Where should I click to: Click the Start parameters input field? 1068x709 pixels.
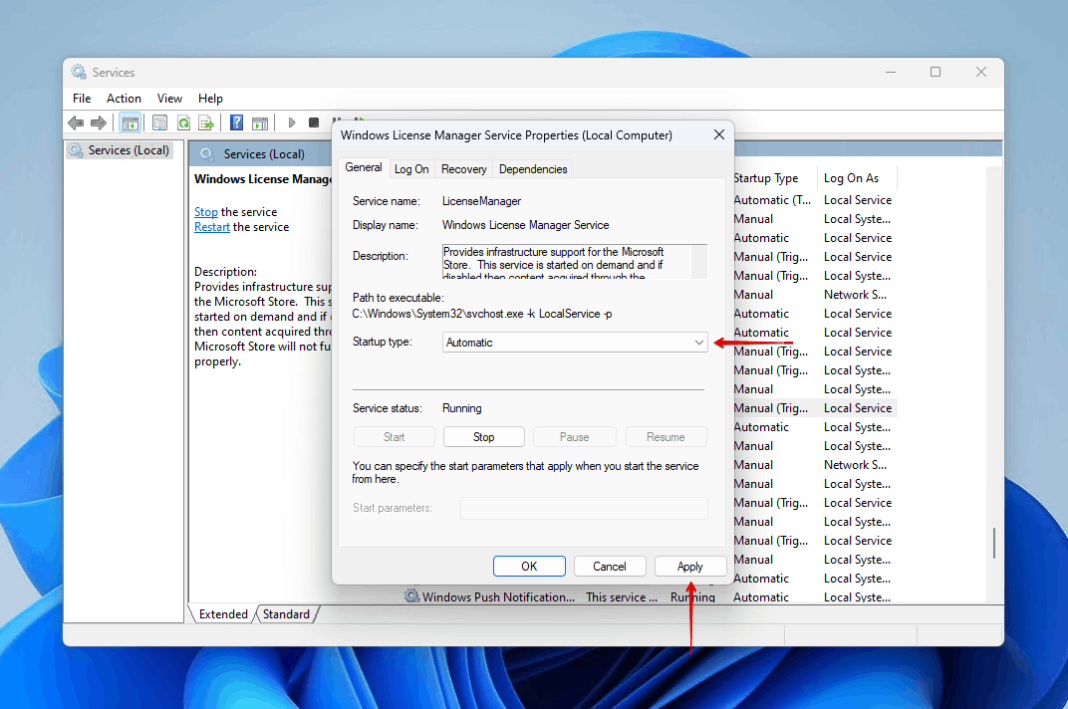[584, 508]
